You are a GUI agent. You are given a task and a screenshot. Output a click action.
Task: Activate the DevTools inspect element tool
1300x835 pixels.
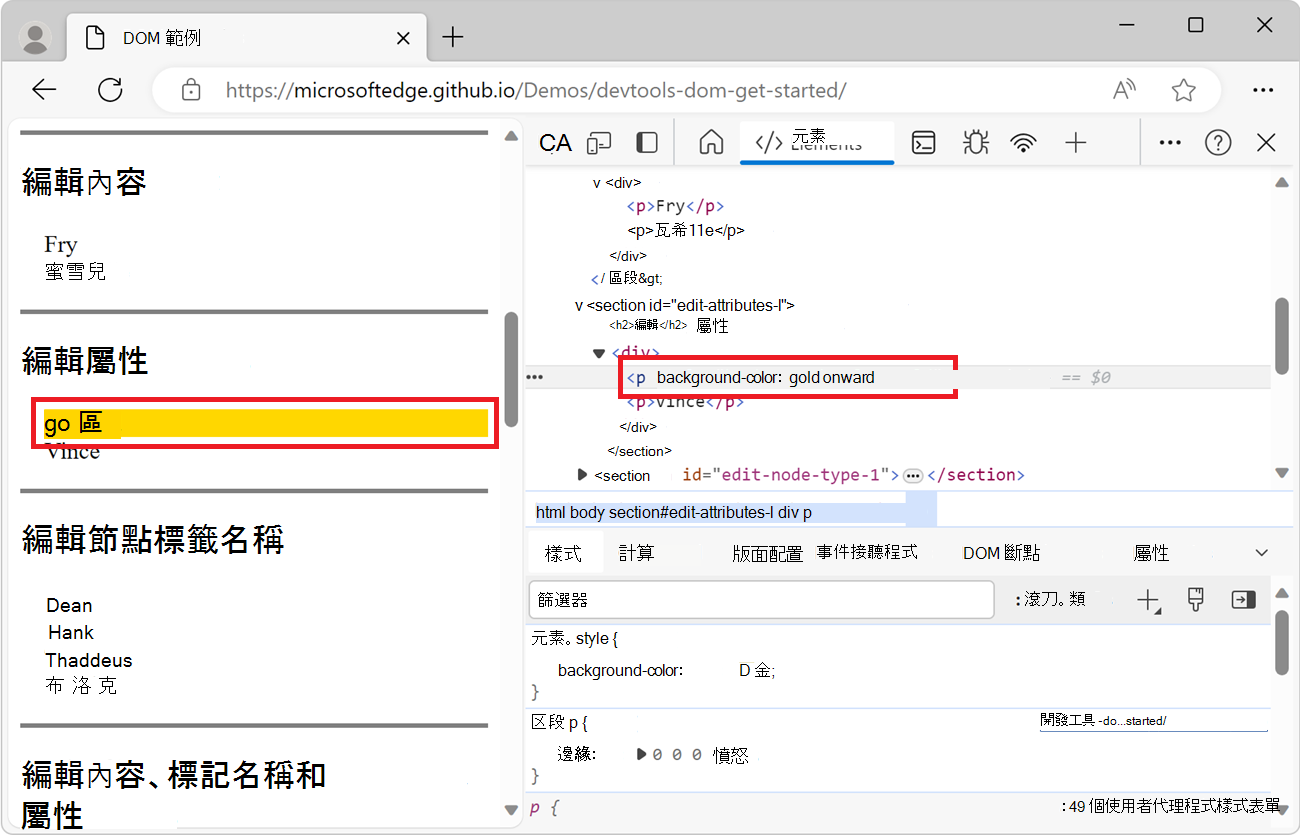click(555, 143)
